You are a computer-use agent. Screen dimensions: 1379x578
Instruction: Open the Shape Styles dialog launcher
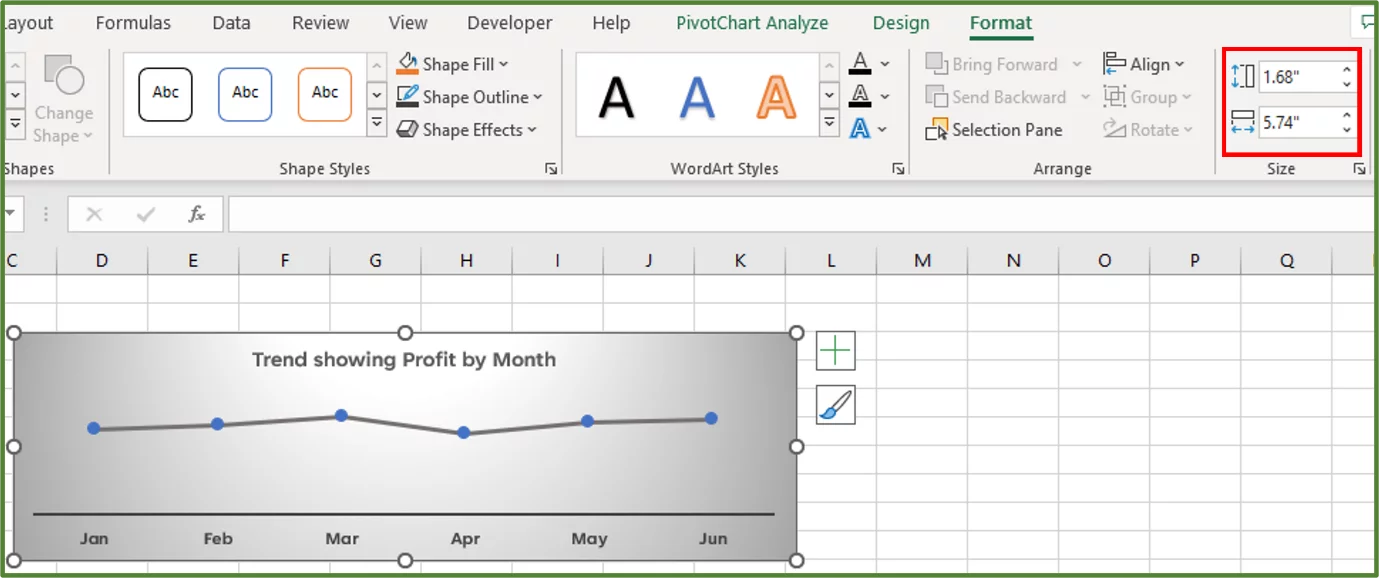pyautogui.click(x=551, y=169)
